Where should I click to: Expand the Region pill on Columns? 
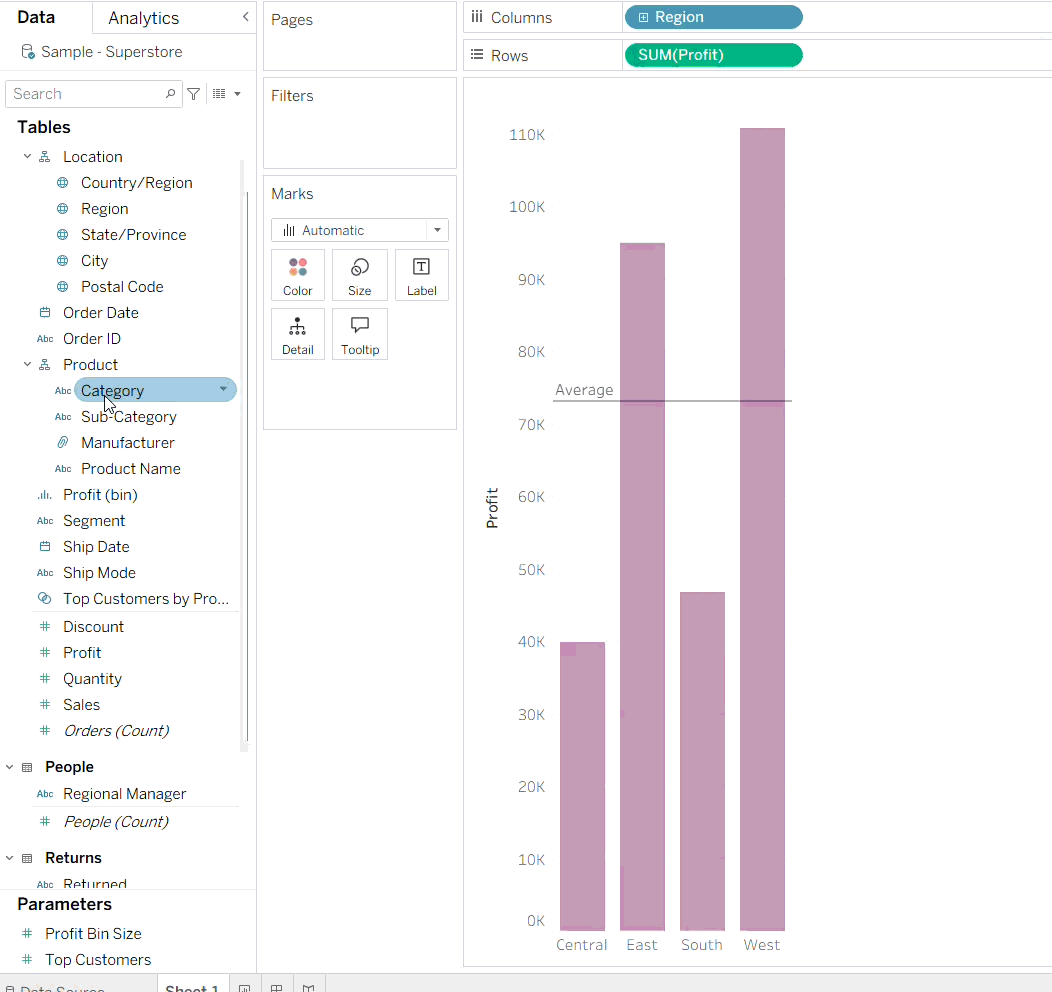[643, 18]
